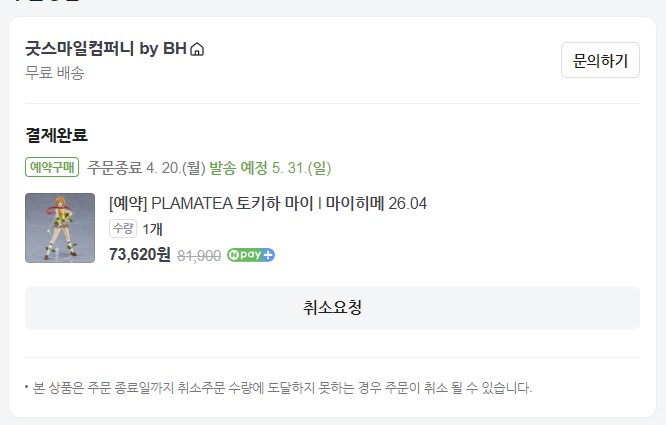Click the 1개 quantity value
Image resolution: width=666 pixels, height=425 pixels.
[152, 229]
